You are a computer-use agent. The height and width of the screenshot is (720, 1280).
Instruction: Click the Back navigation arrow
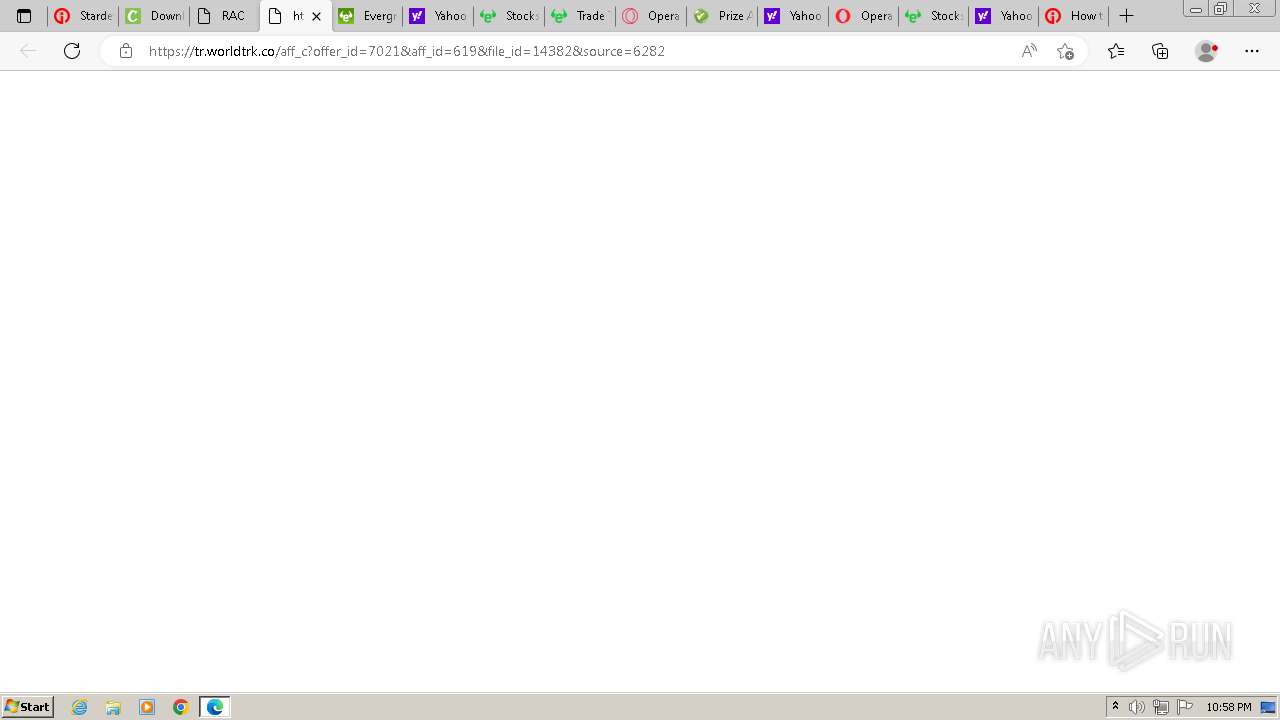coord(28,51)
